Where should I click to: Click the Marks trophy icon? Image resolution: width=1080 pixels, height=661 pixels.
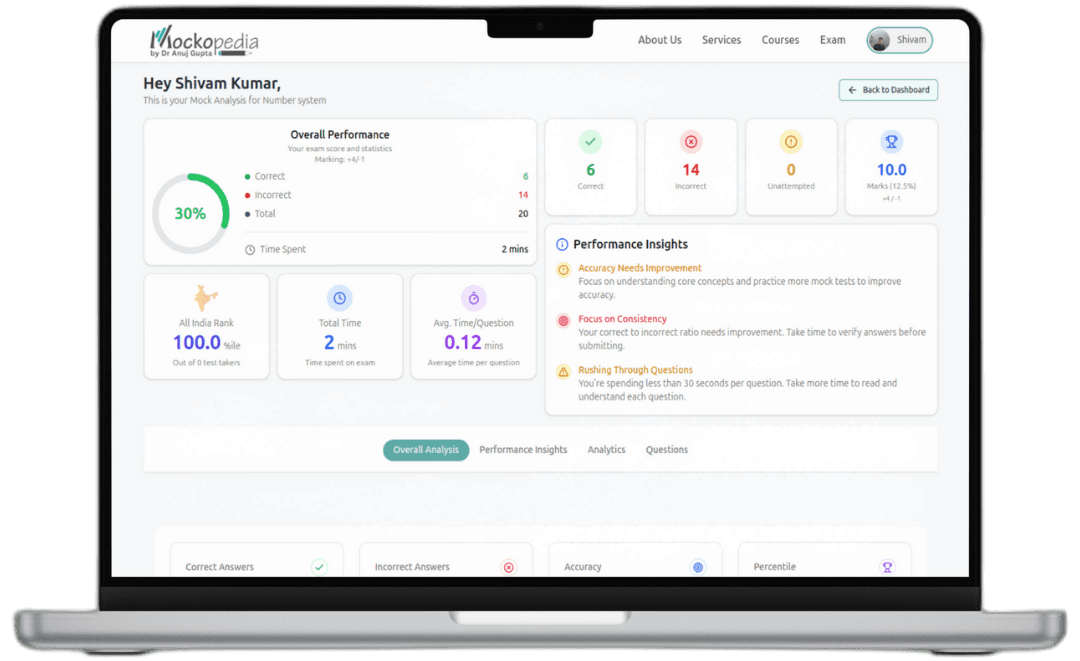[x=891, y=141]
